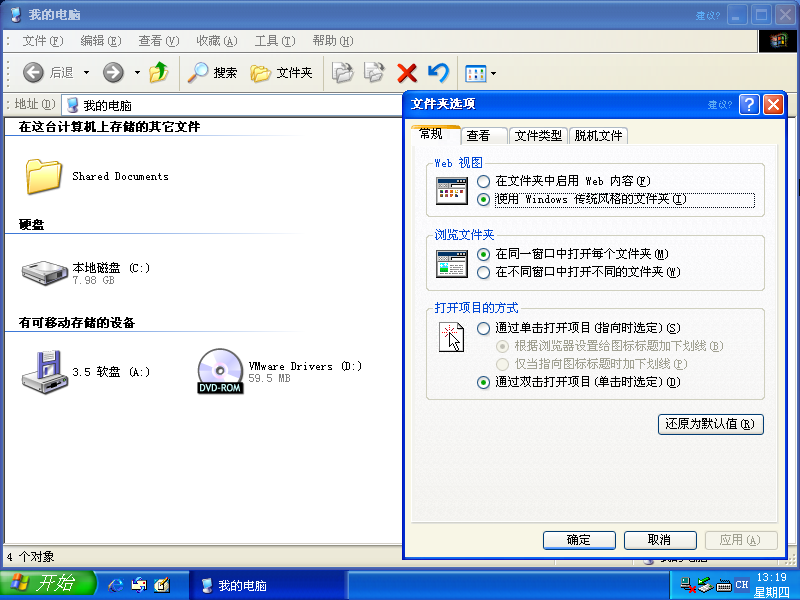Screen dimensions: 800x600
Task: Open the 开始 Start menu
Action: [x=48, y=585]
